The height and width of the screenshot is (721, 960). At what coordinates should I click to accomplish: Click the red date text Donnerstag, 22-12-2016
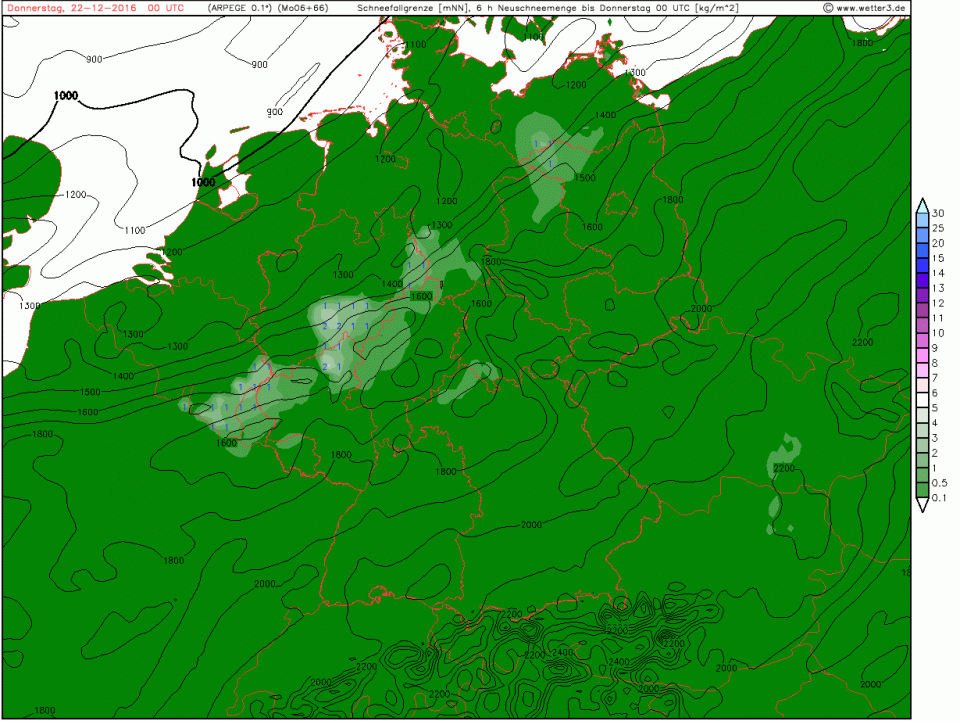point(69,7)
